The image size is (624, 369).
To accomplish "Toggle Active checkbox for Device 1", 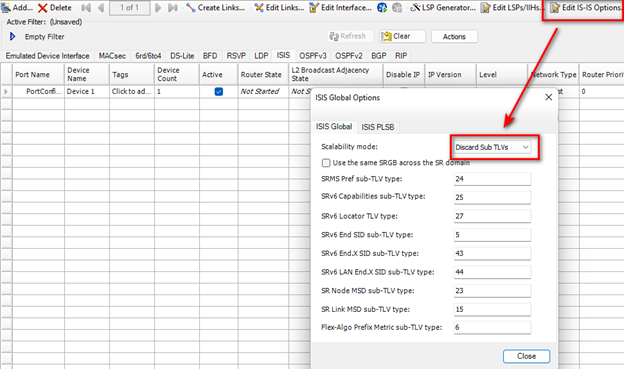I will coord(218,92).
